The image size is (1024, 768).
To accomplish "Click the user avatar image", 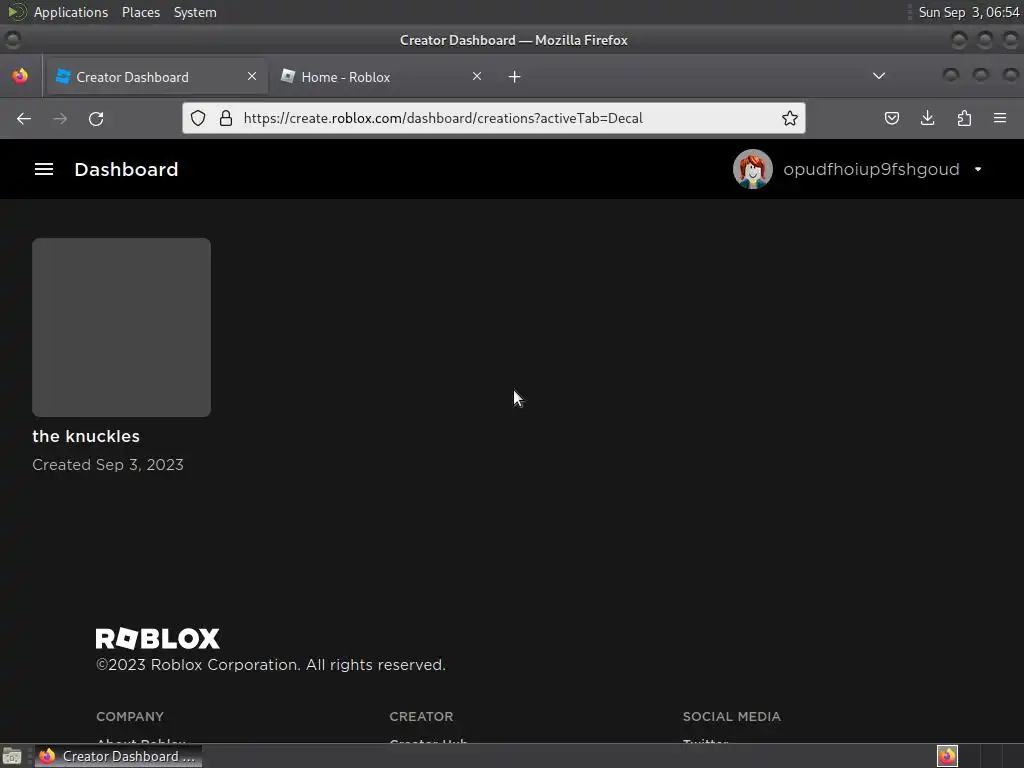I will 752,169.
